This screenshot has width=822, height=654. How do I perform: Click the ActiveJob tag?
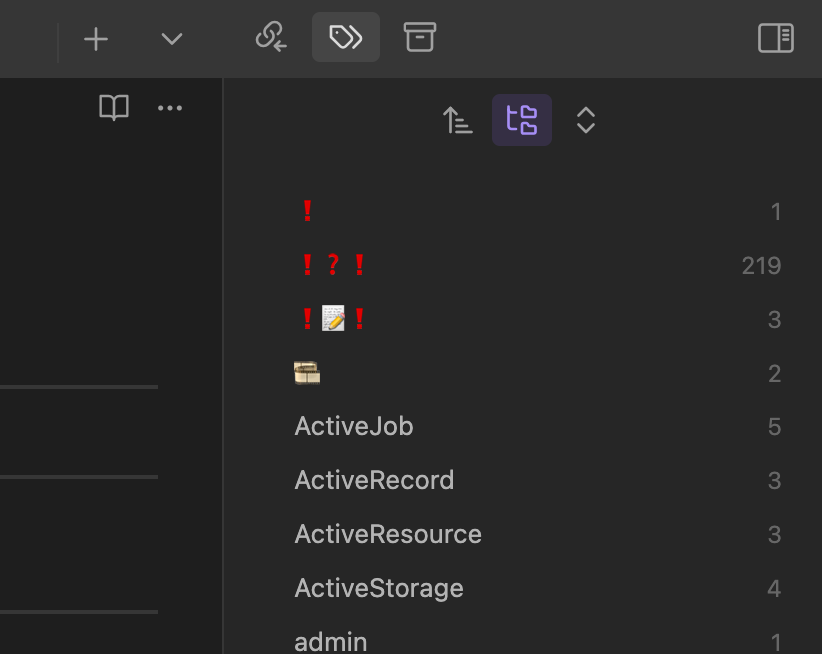(x=354, y=426)
